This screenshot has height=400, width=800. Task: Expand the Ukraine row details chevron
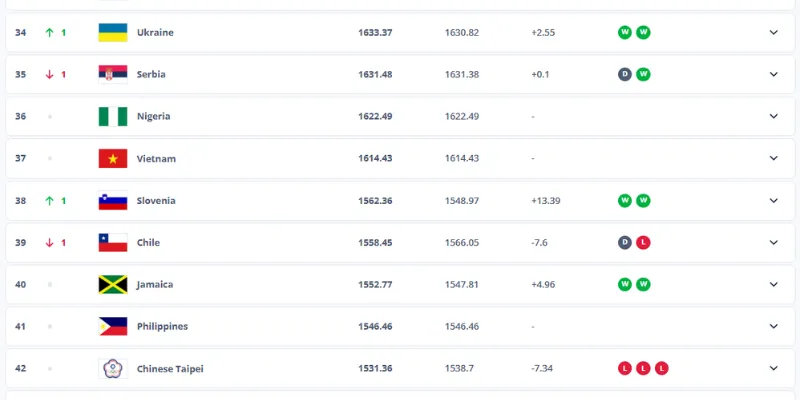click(773, 32)
